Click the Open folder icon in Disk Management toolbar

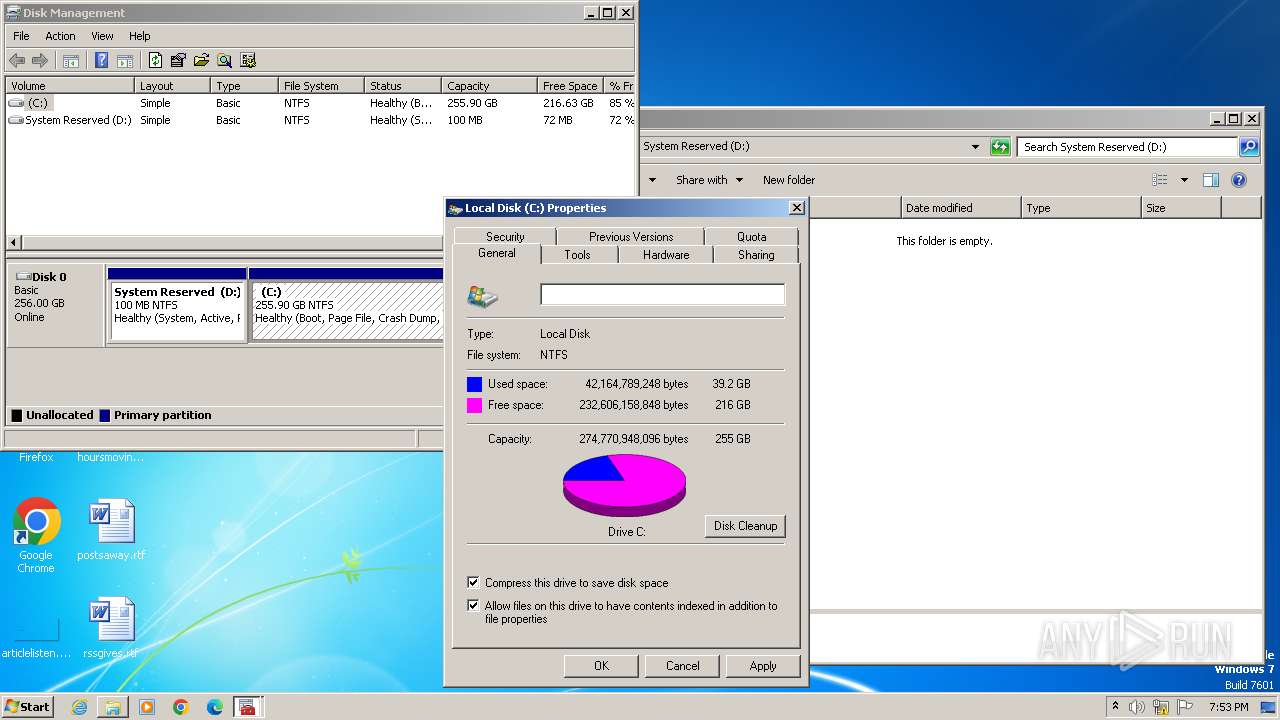(202, 61)
